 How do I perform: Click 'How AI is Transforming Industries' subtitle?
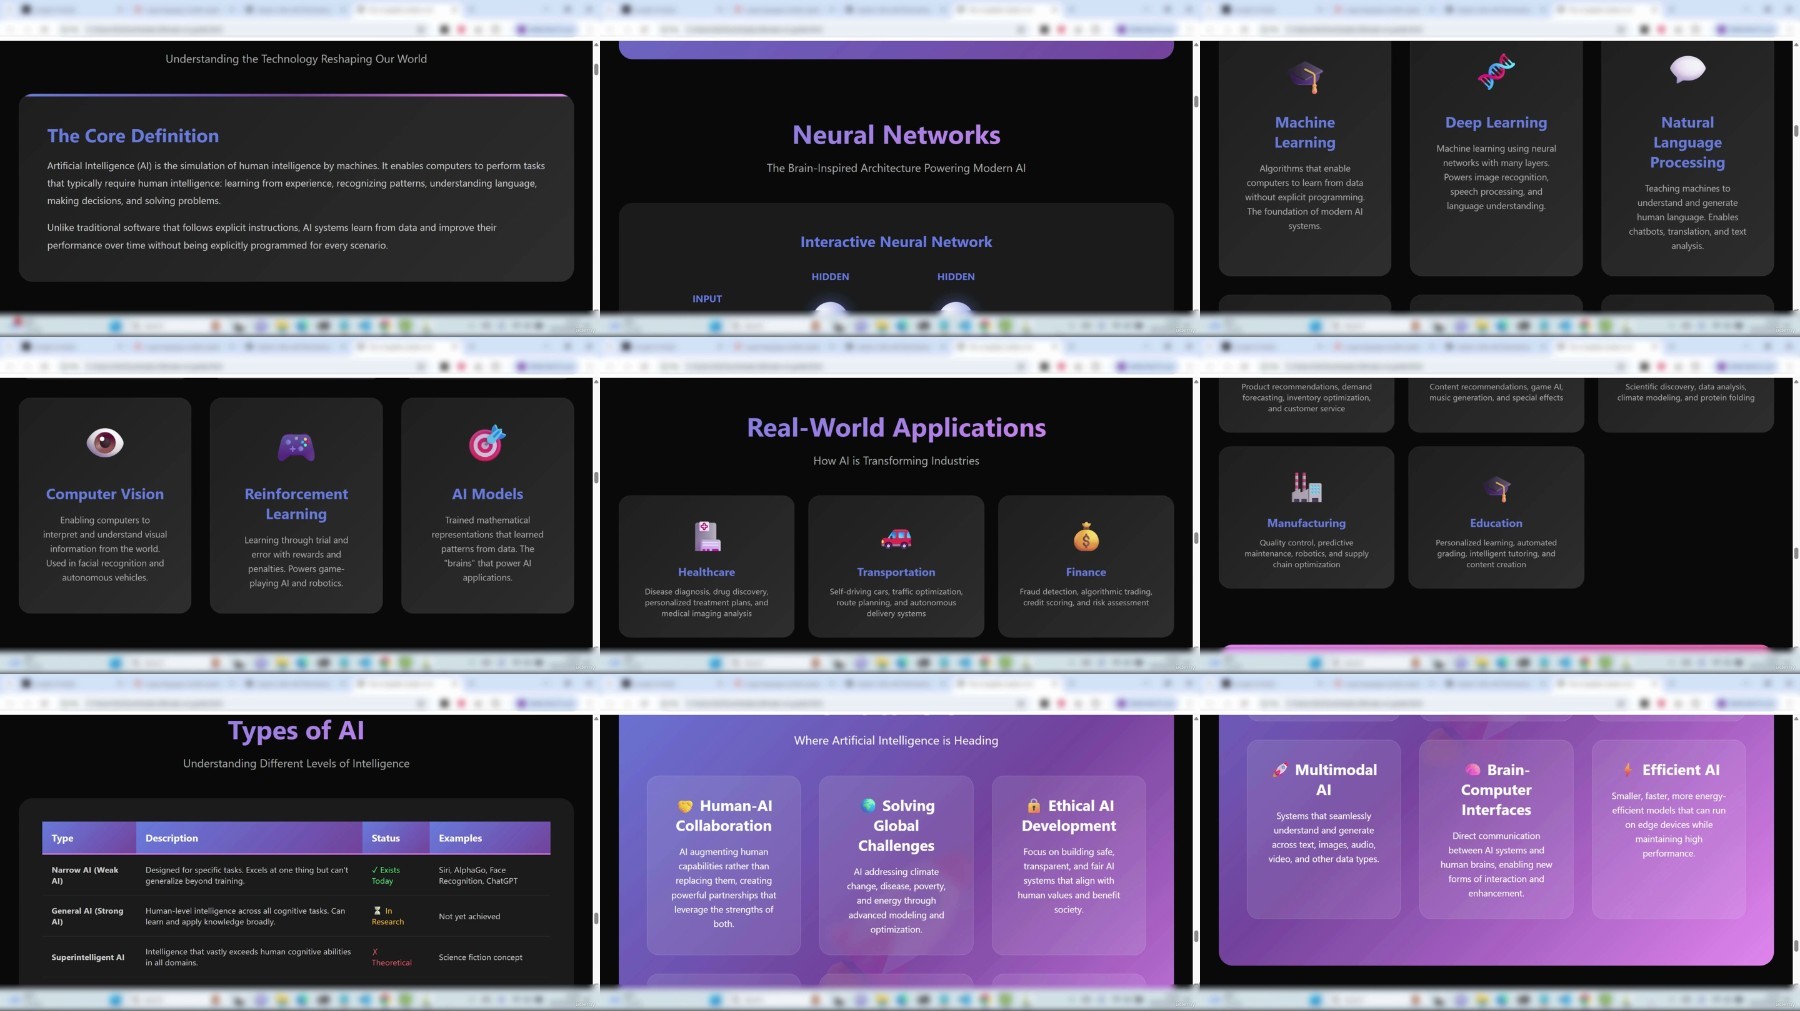pyautogui.click(x=896, y=461)
